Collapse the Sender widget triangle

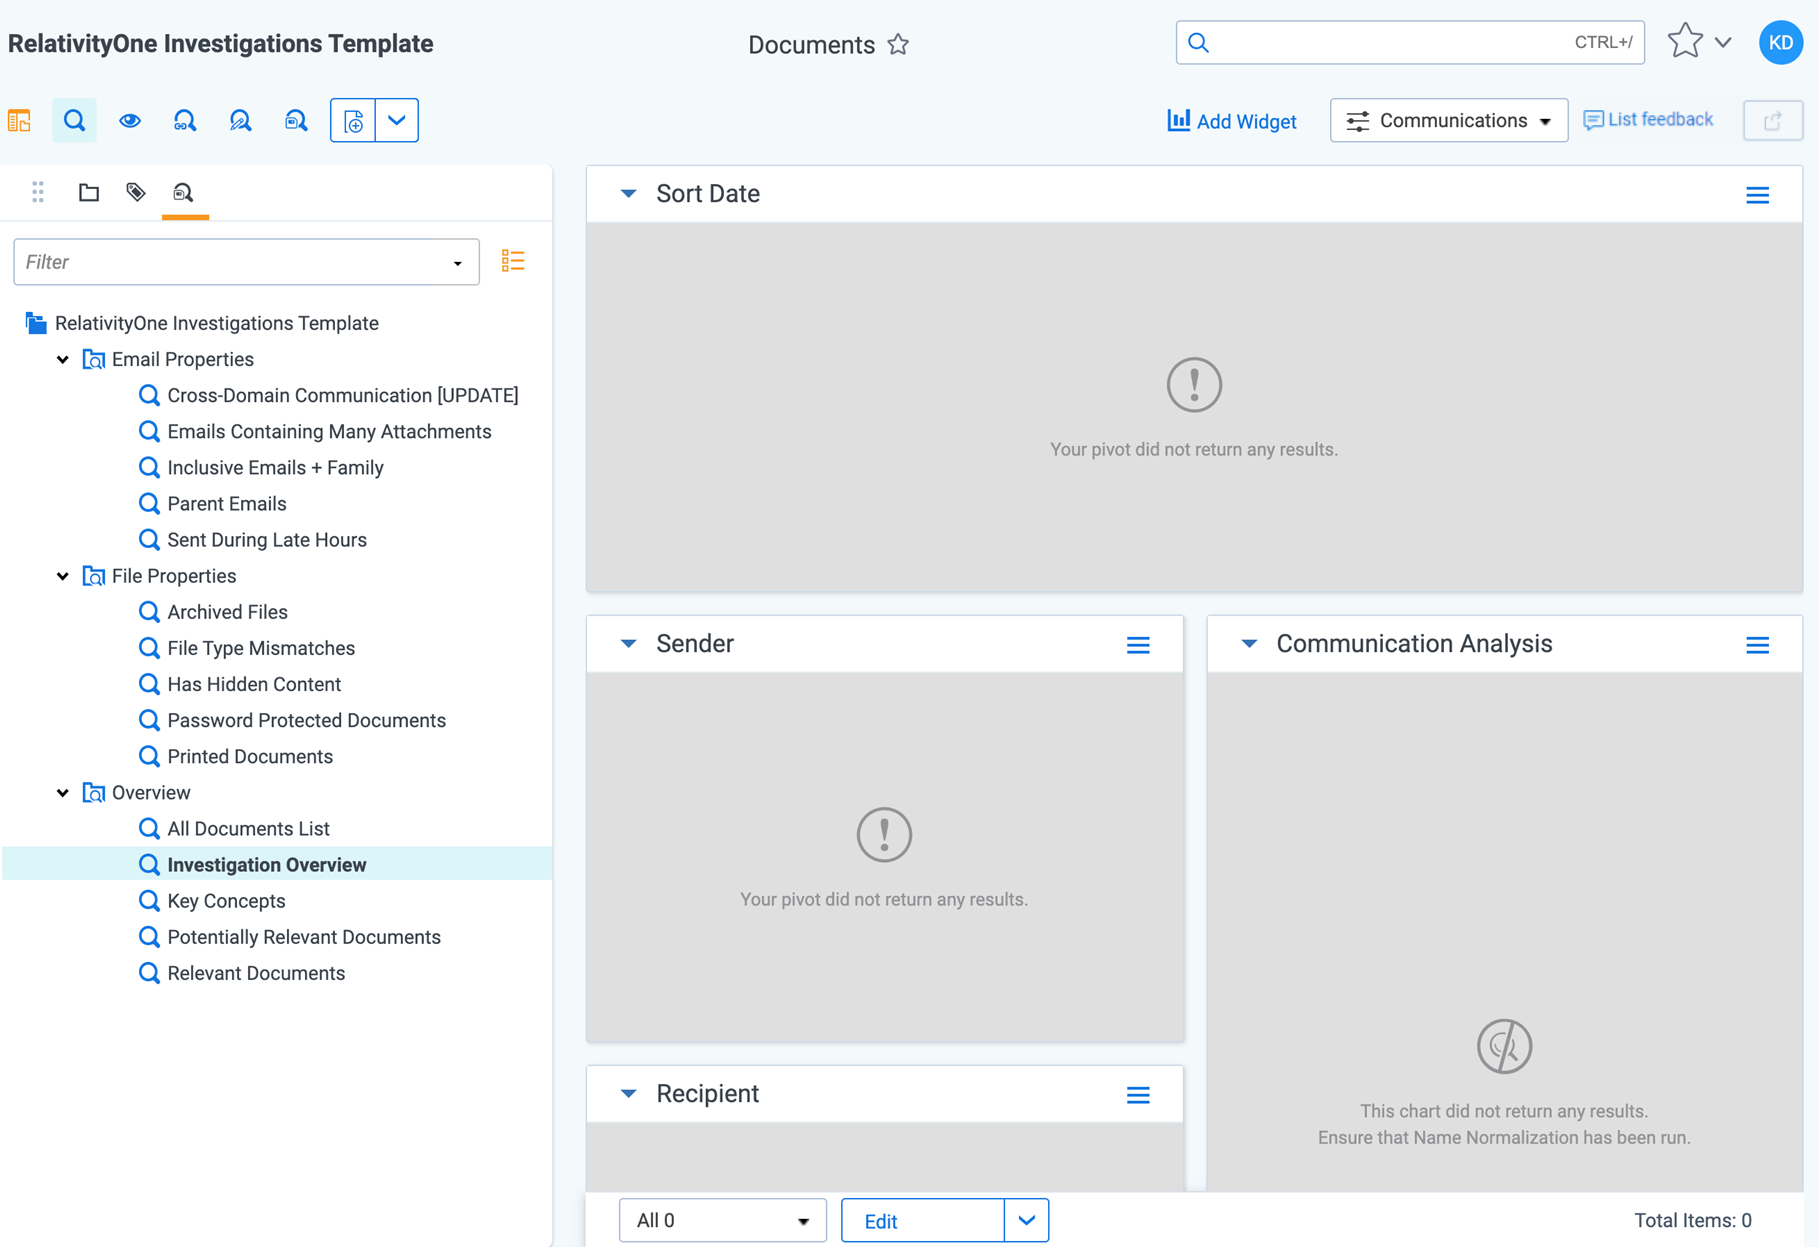click(x=628, y=644)
